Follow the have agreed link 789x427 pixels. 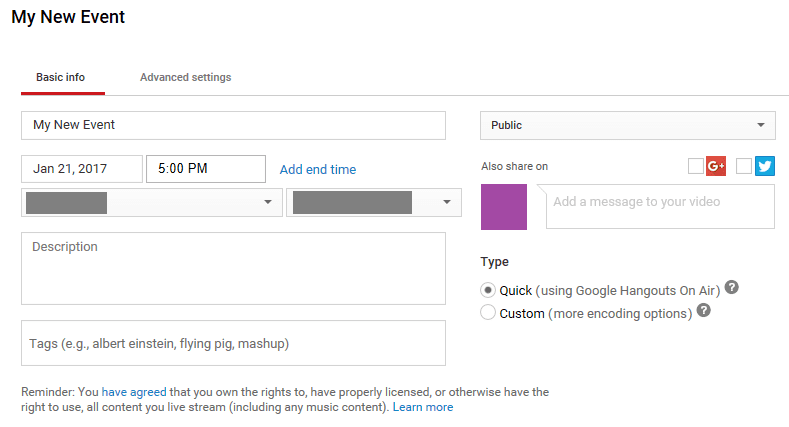point(128,392)
